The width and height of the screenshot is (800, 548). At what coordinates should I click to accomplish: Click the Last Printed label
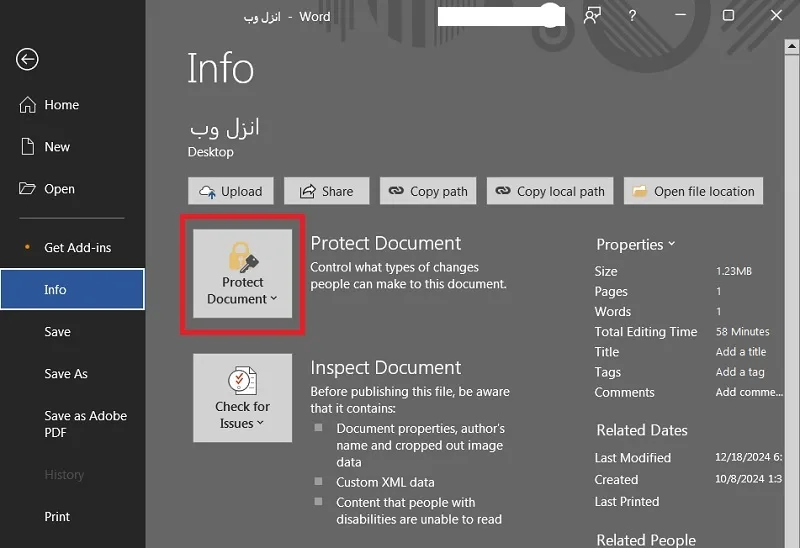627,502
